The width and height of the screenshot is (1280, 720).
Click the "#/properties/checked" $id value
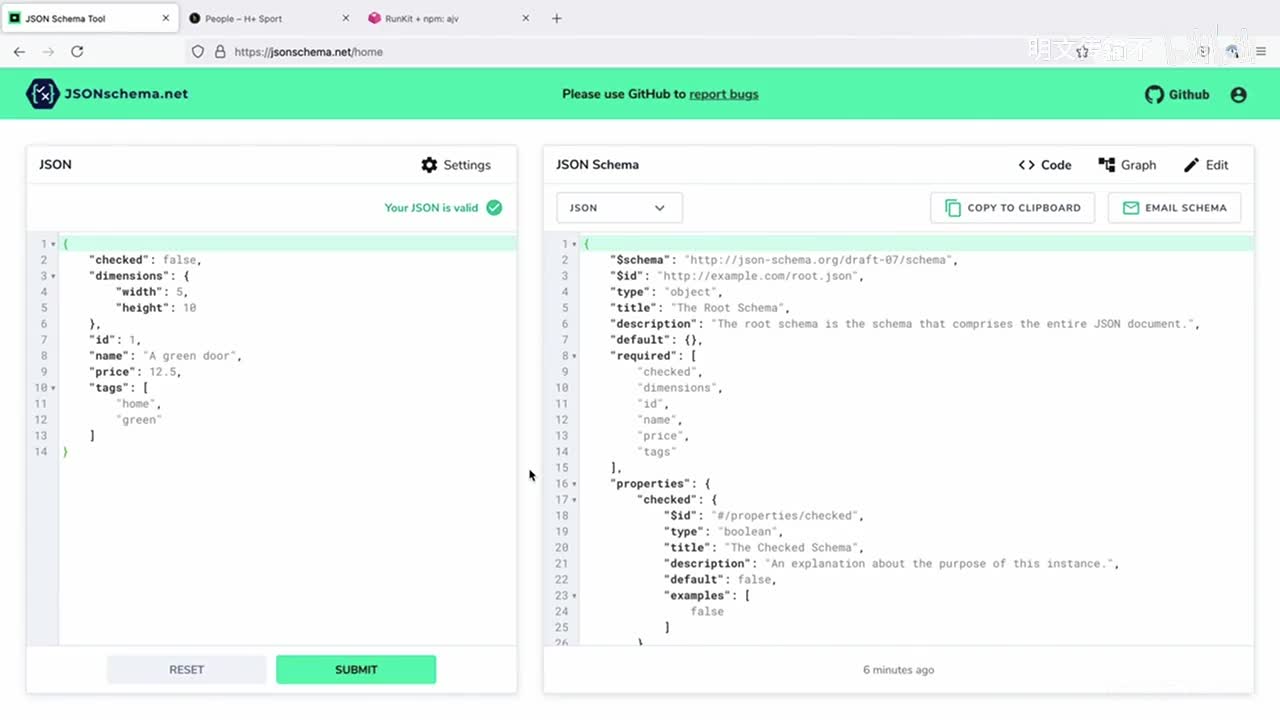coord(786,516)
